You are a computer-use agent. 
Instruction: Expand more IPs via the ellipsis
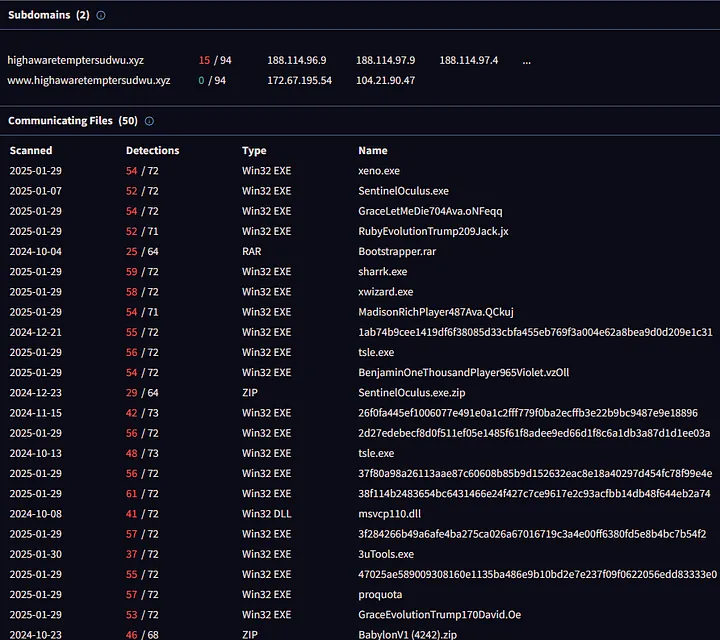click(527, 61)
